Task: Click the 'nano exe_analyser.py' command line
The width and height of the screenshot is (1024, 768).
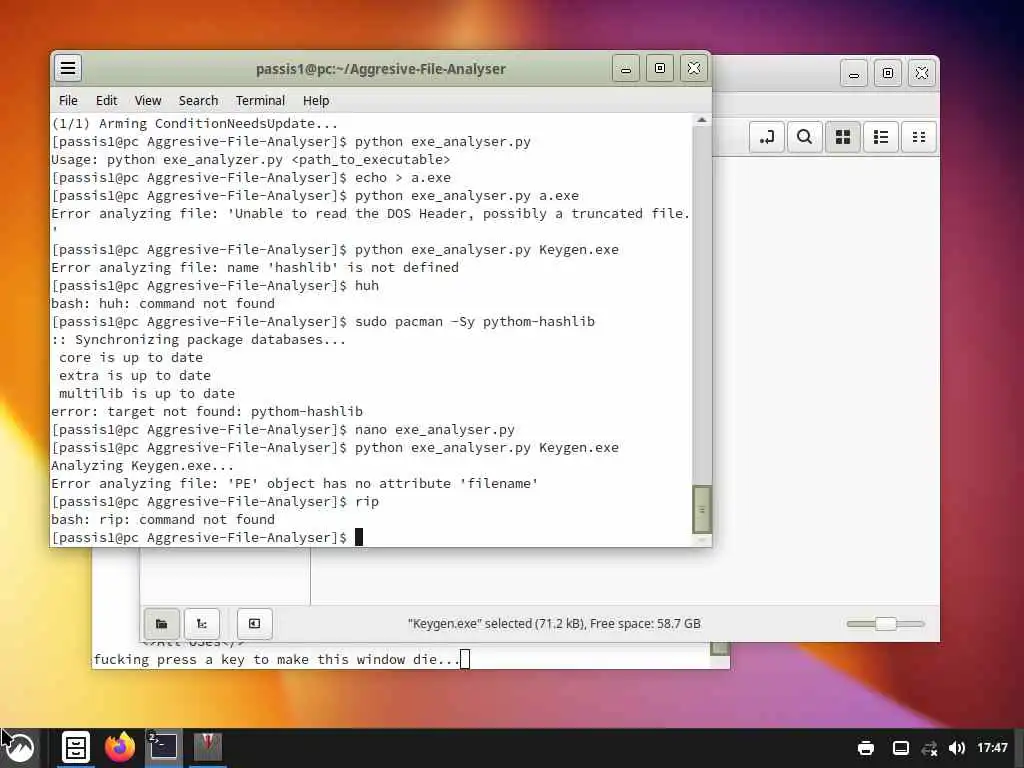Action: click(x=283, y=430)
